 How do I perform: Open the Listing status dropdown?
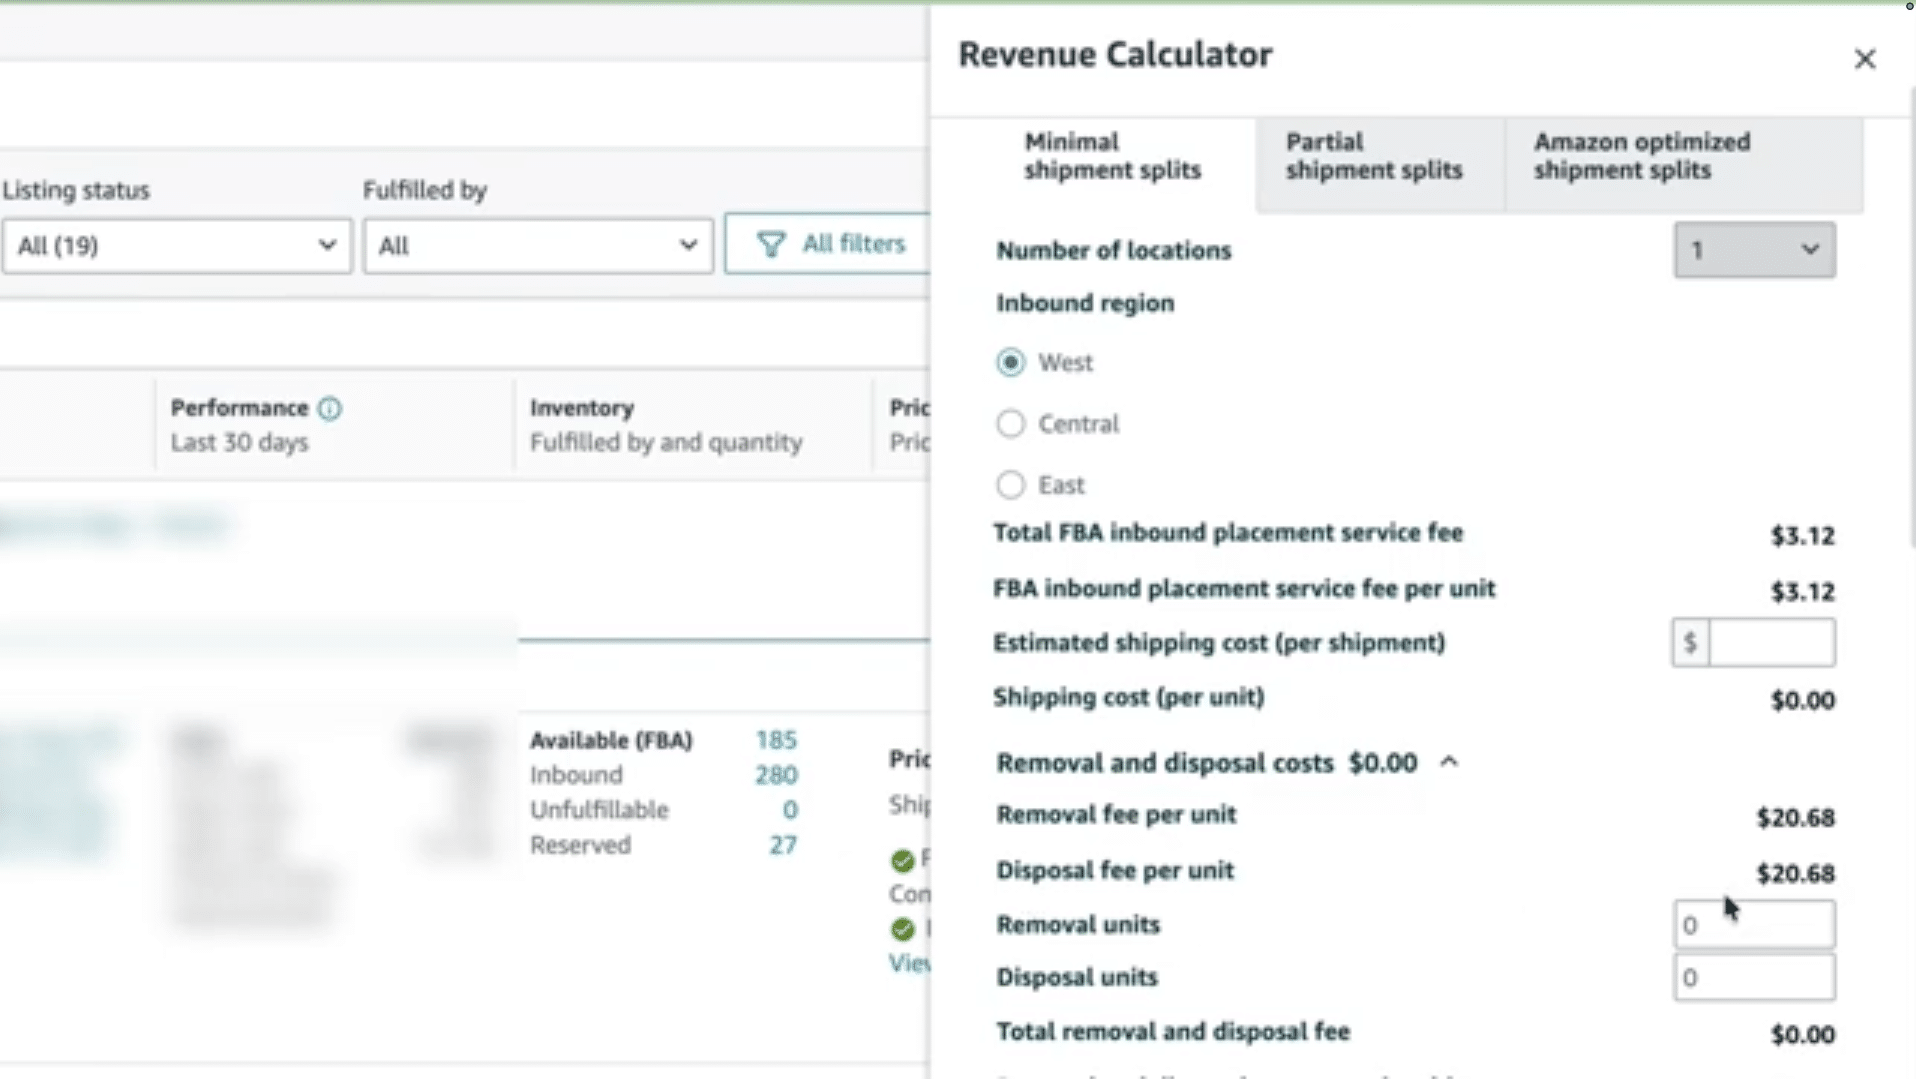(x=177, y=246)
